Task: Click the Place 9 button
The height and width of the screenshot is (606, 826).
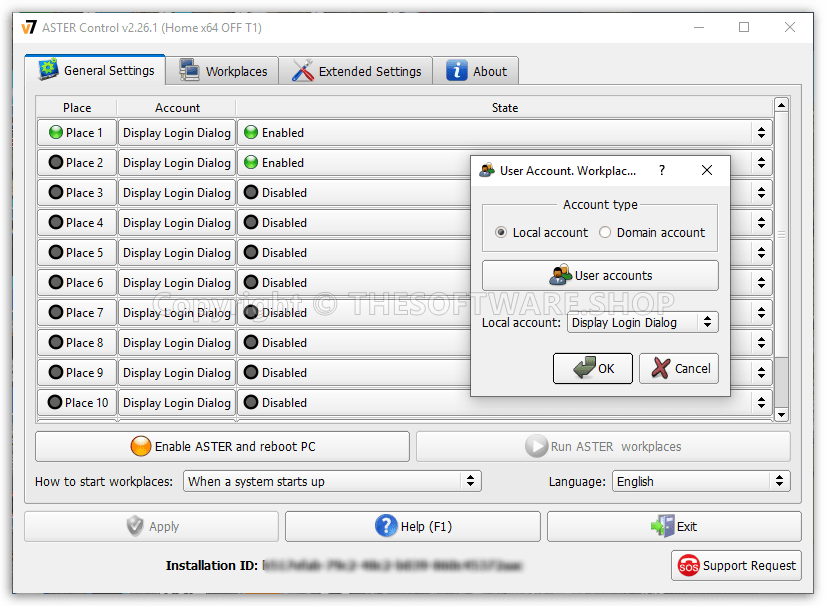Action: pyautogui.click(x=76, y=373)
